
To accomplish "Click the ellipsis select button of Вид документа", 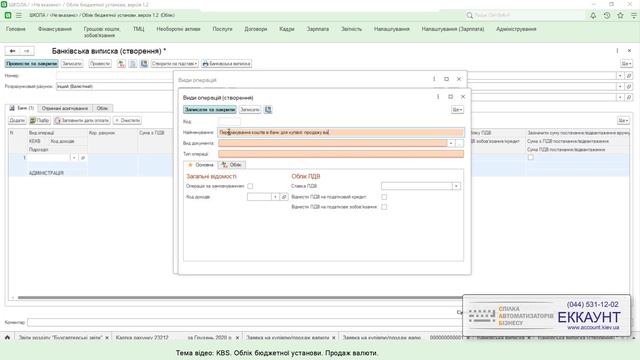I will (x=460, y=143).
